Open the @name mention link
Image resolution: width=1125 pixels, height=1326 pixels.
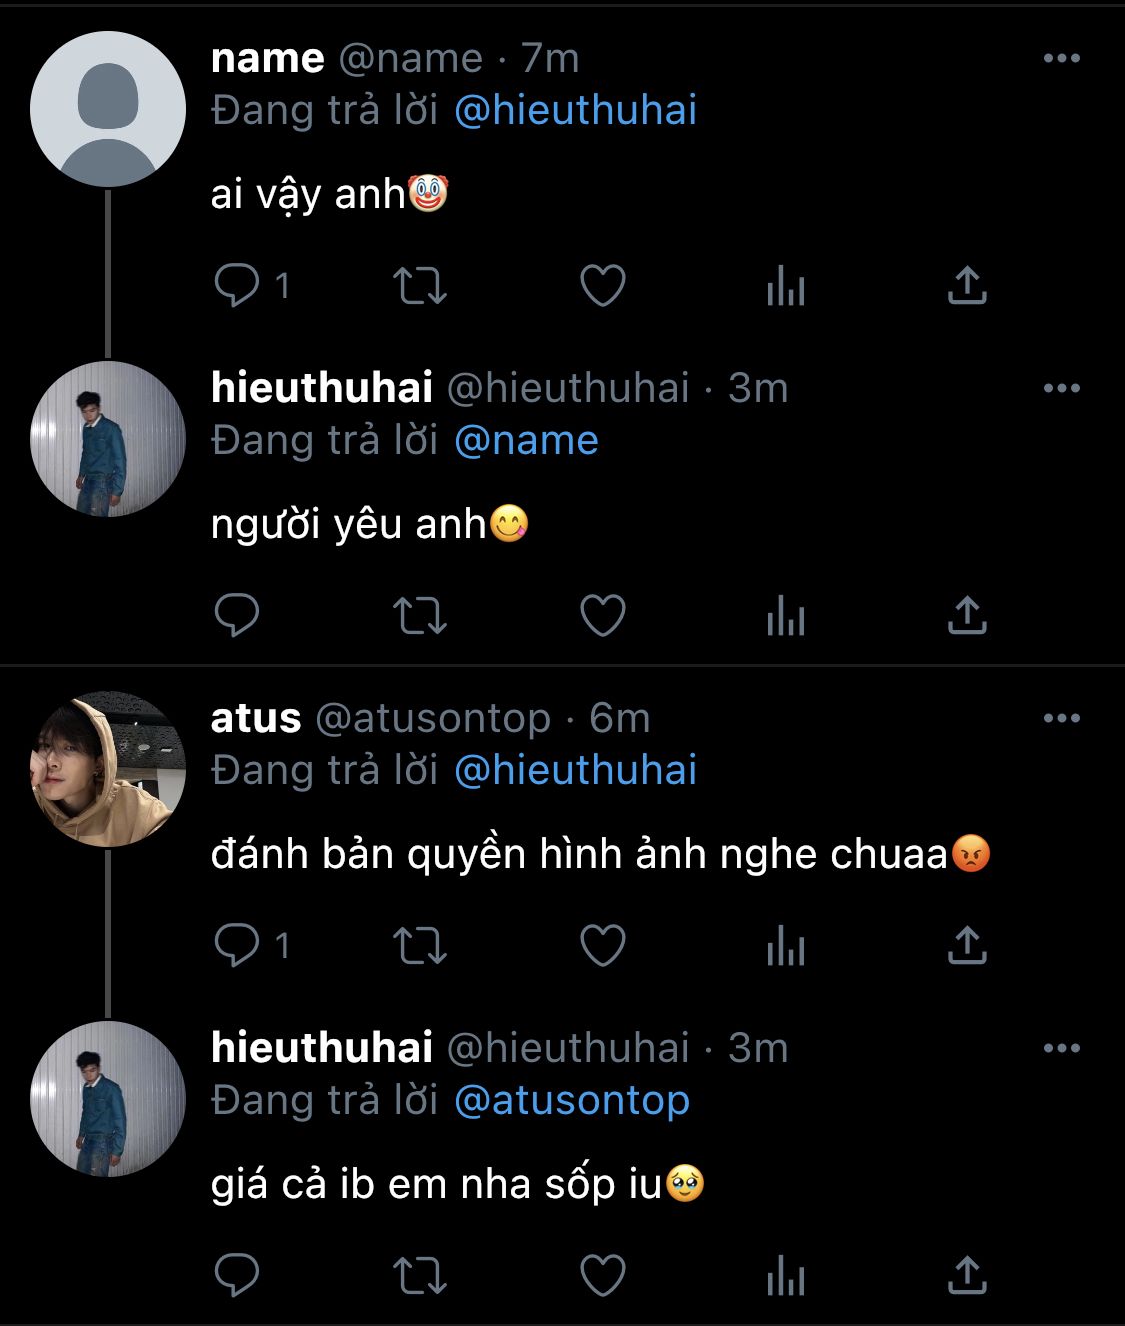coord(526,440)
